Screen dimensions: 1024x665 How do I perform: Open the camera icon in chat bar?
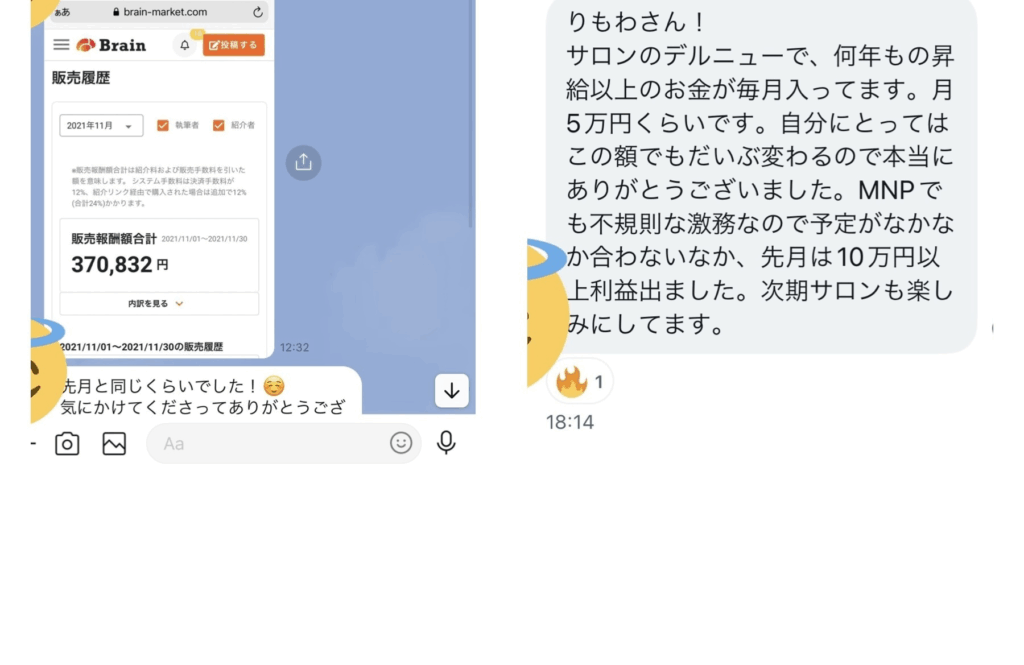tap(67, 444)
